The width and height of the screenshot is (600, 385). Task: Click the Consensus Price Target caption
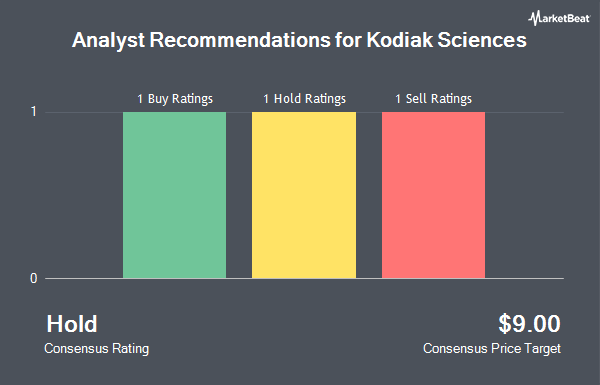click(x=492, y=349)
